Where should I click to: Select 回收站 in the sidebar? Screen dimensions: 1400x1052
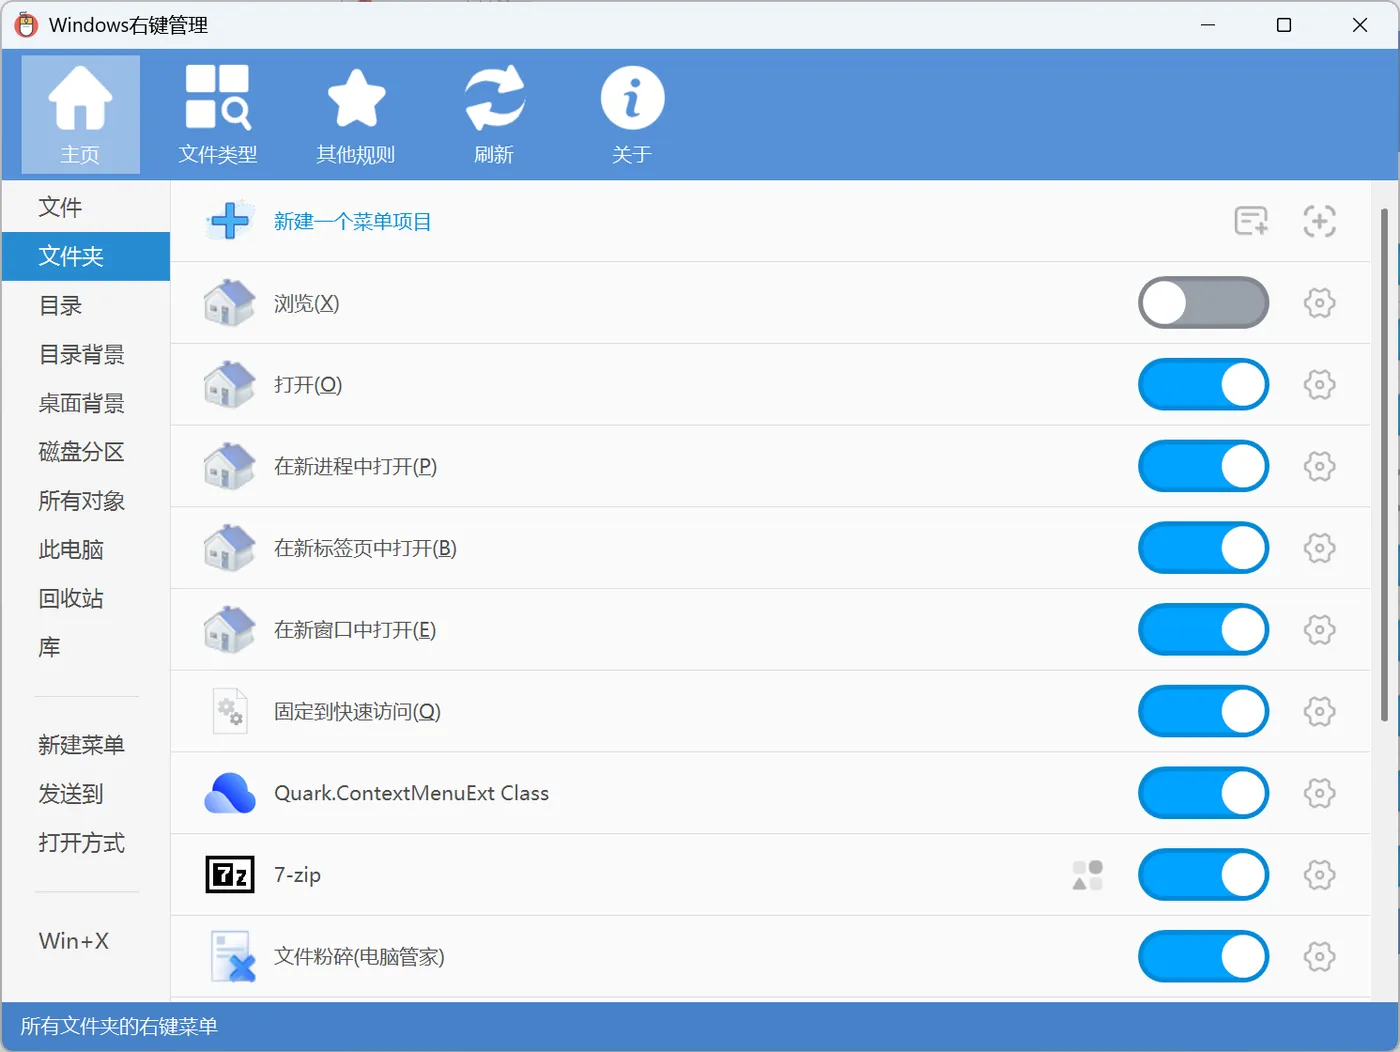86,598
